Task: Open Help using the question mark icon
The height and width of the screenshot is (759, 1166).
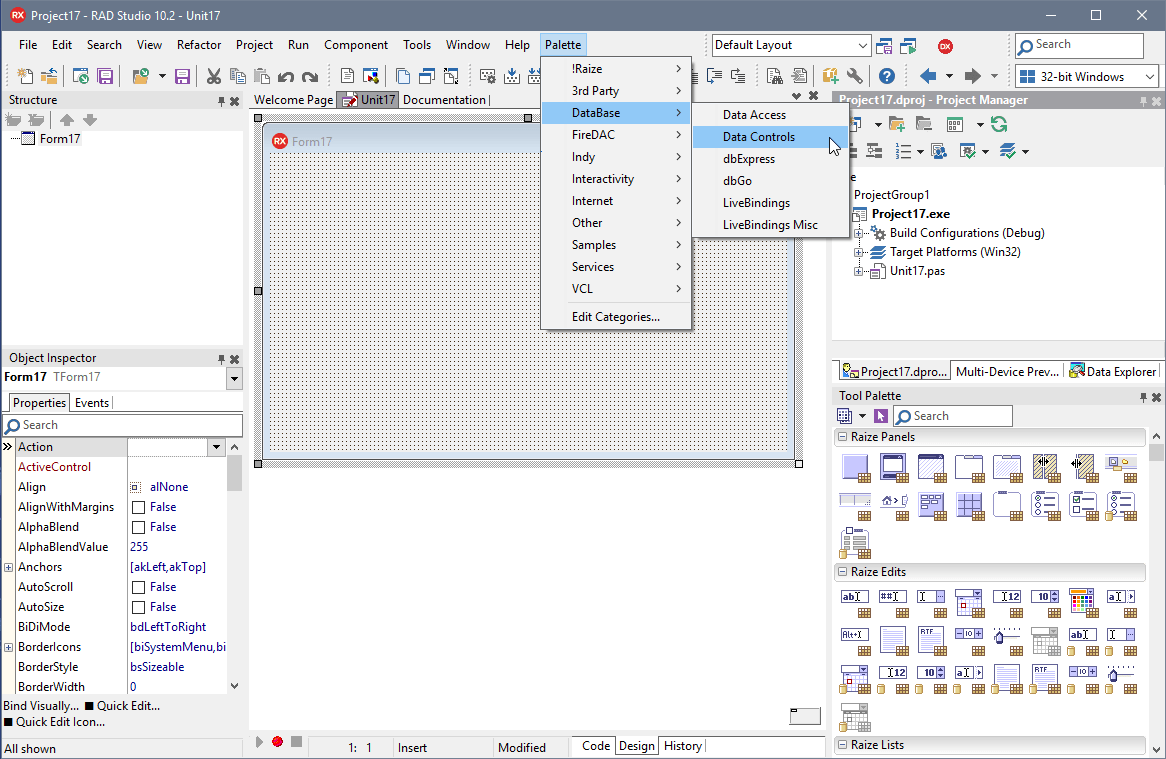Action: click(887, 75)
